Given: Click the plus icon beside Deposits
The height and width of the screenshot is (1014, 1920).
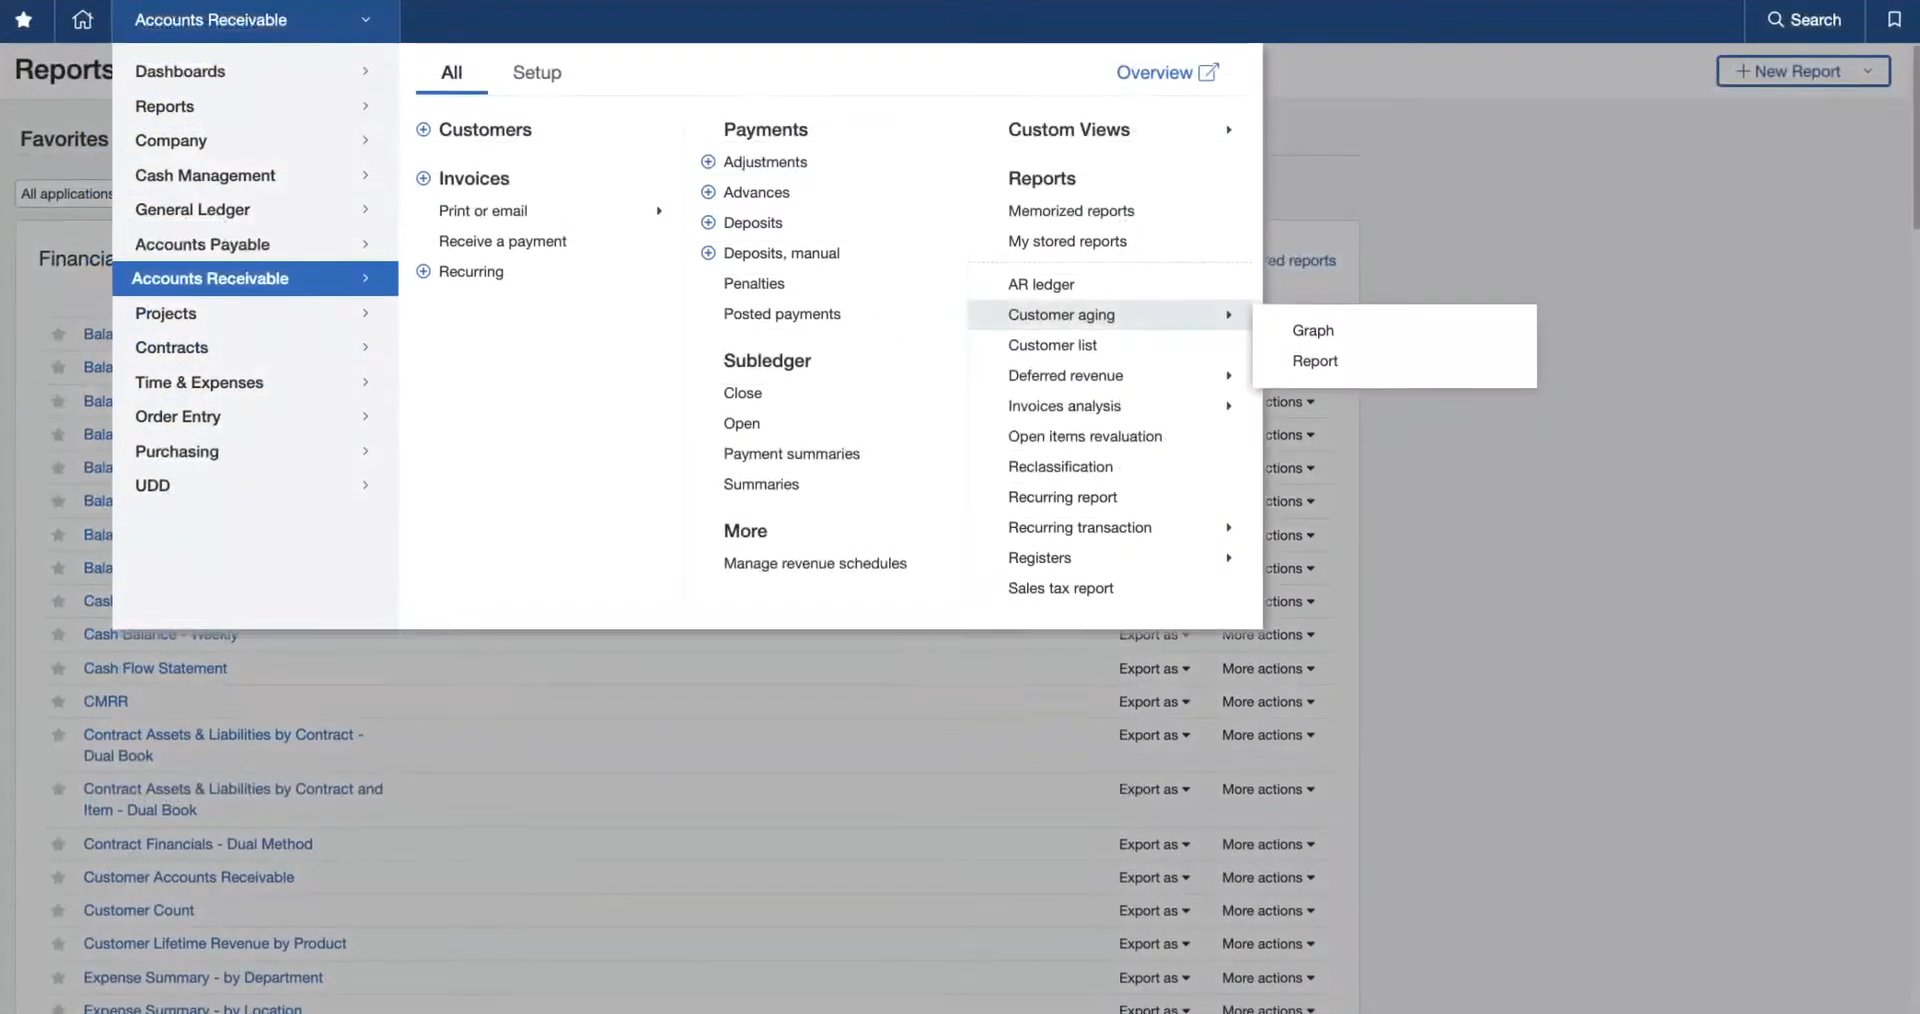Looking at the screenshot, I should [x=708, y=223].
